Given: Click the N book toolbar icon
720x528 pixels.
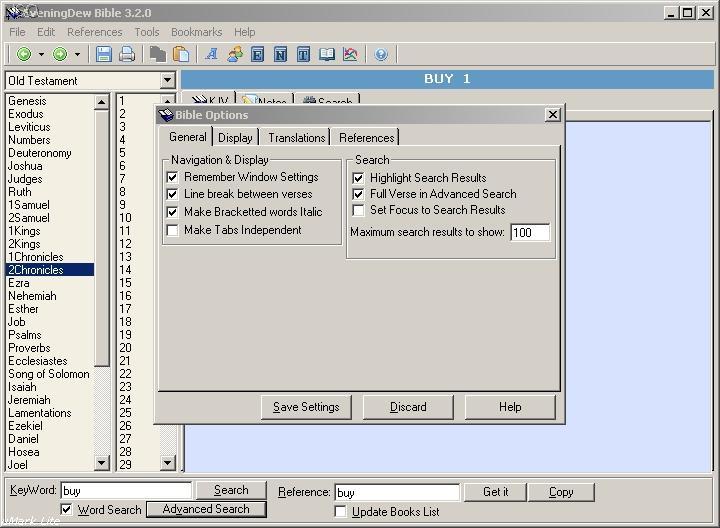Looking at the screenshot, I should point(280,55).
